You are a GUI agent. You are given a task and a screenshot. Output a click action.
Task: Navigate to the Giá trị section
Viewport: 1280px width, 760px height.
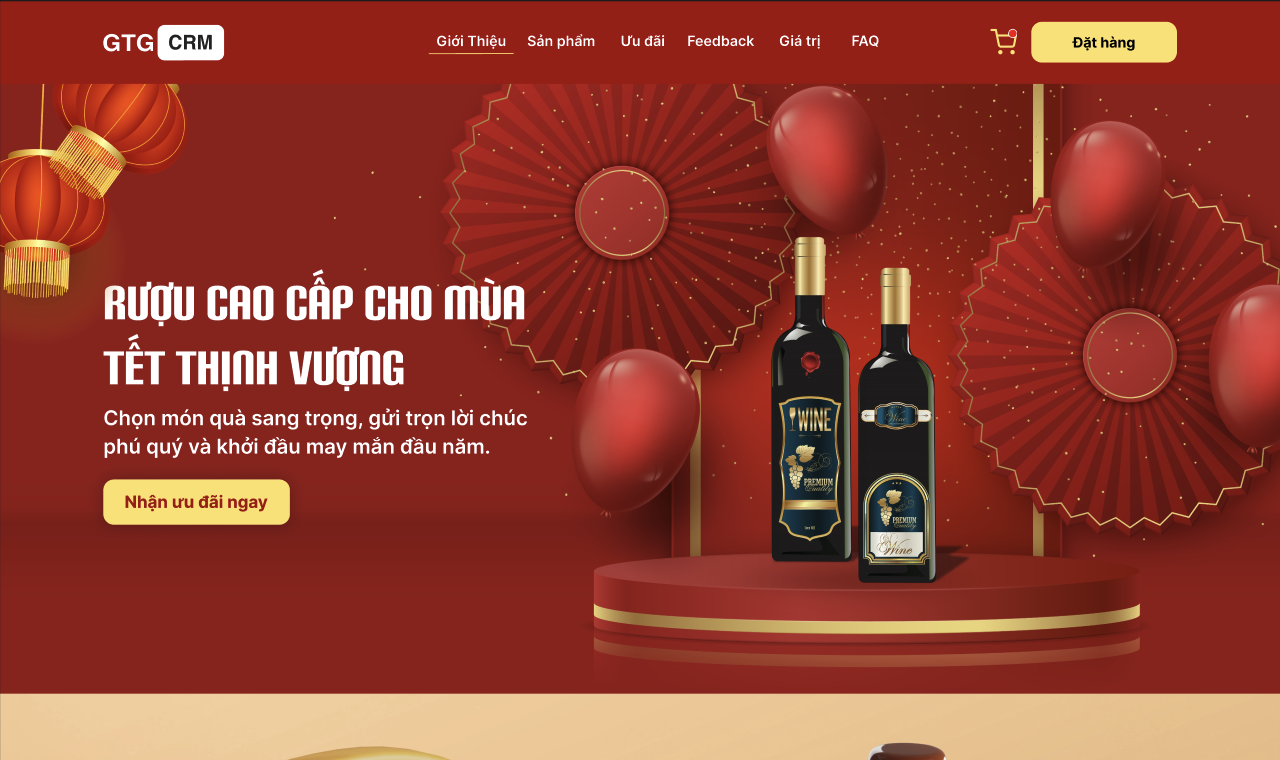tap(800, 41)
